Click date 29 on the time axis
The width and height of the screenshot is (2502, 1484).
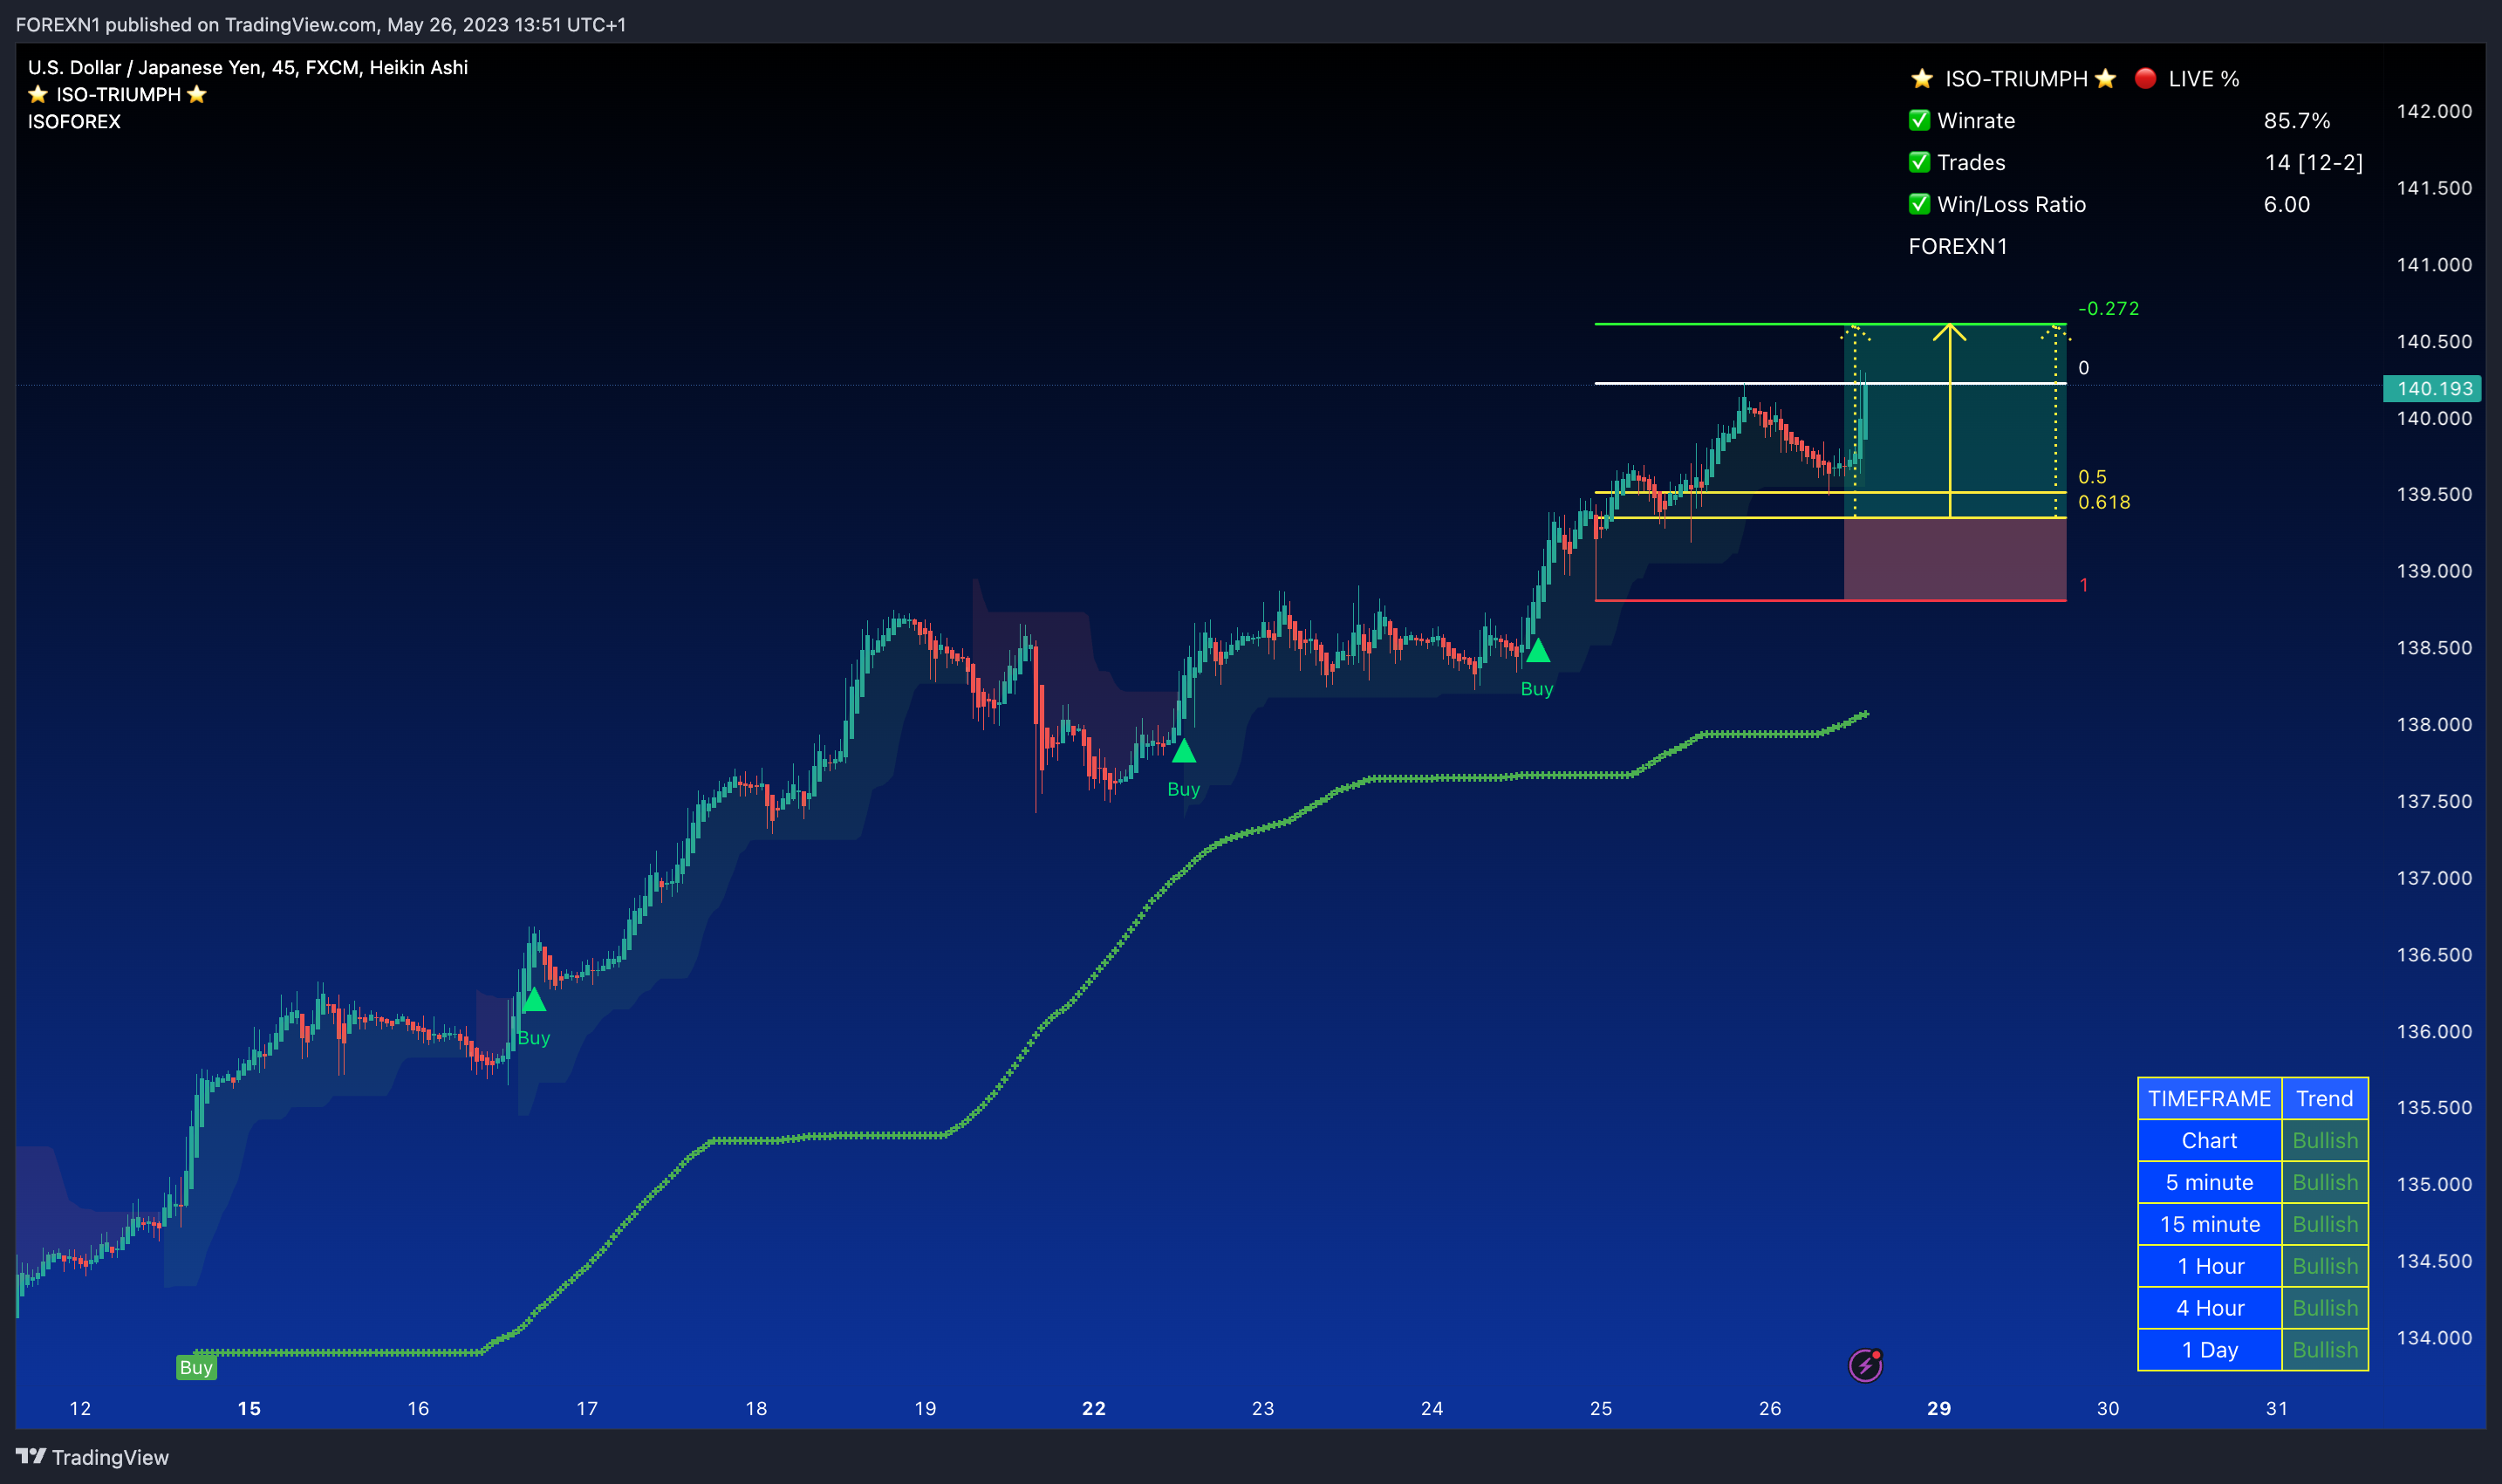coord(1939,1409)
